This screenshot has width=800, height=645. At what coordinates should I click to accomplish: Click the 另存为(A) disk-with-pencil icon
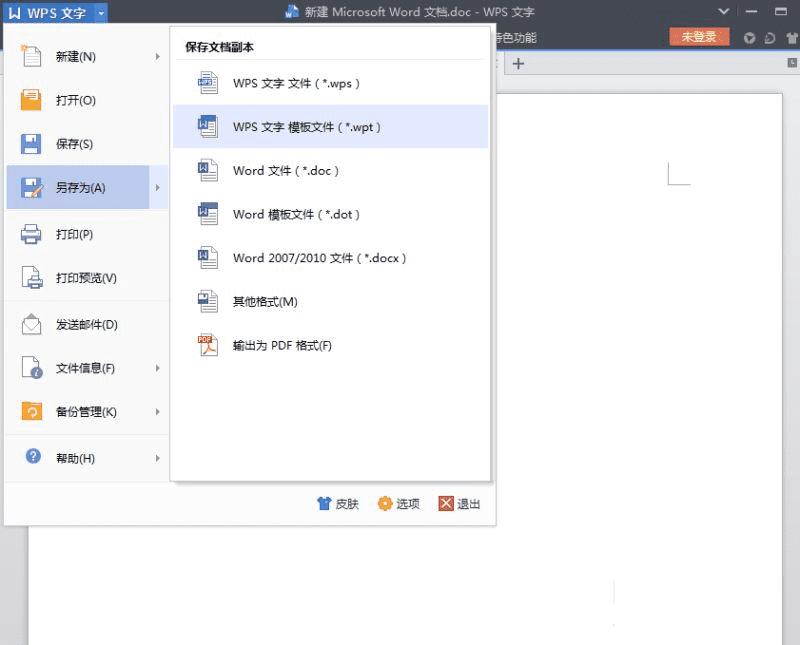(x=32, y=188)
